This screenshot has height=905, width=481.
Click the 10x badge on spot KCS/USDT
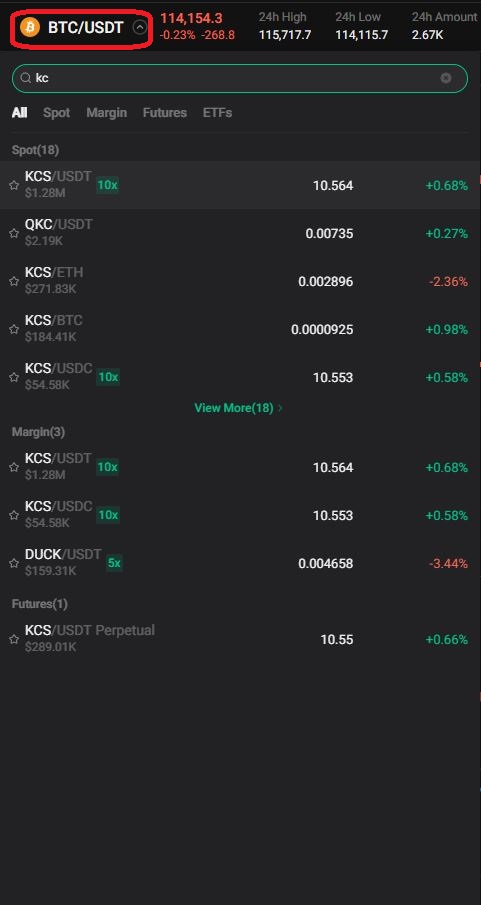pos(107,185)
